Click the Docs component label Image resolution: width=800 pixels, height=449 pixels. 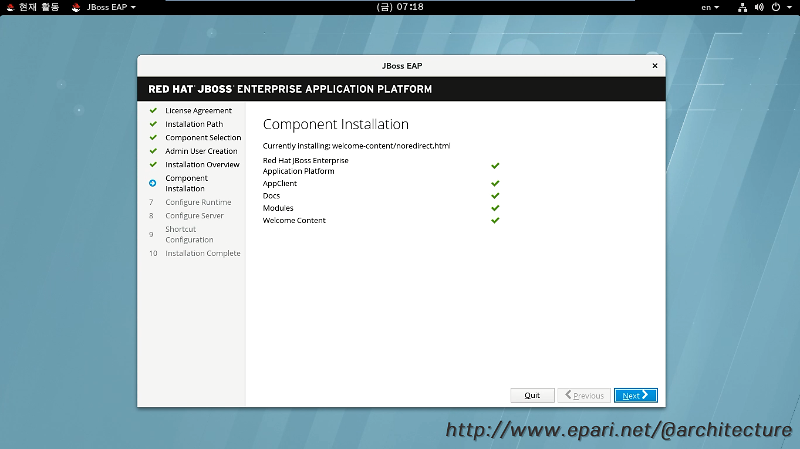tap(271, 196)
